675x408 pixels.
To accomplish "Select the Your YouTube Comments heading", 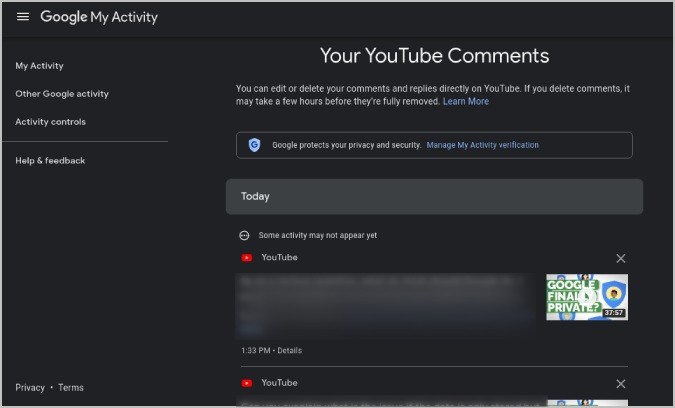I will pyautogui.click(x=434, y=56).
